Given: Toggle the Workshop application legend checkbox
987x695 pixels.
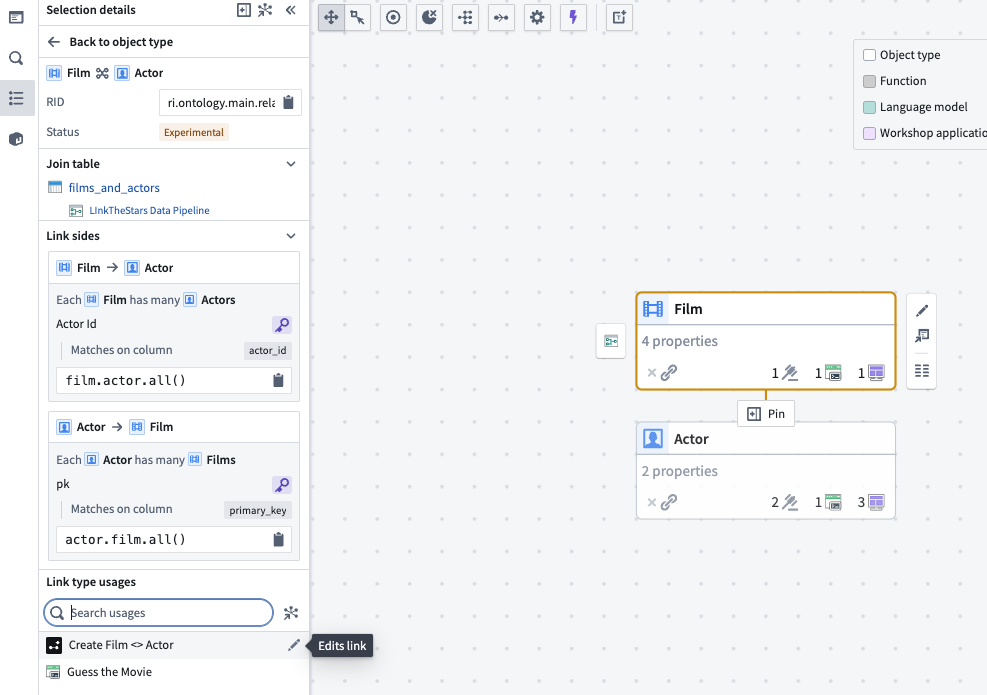Looking at the screenshot, I should [x=868, y=133].
